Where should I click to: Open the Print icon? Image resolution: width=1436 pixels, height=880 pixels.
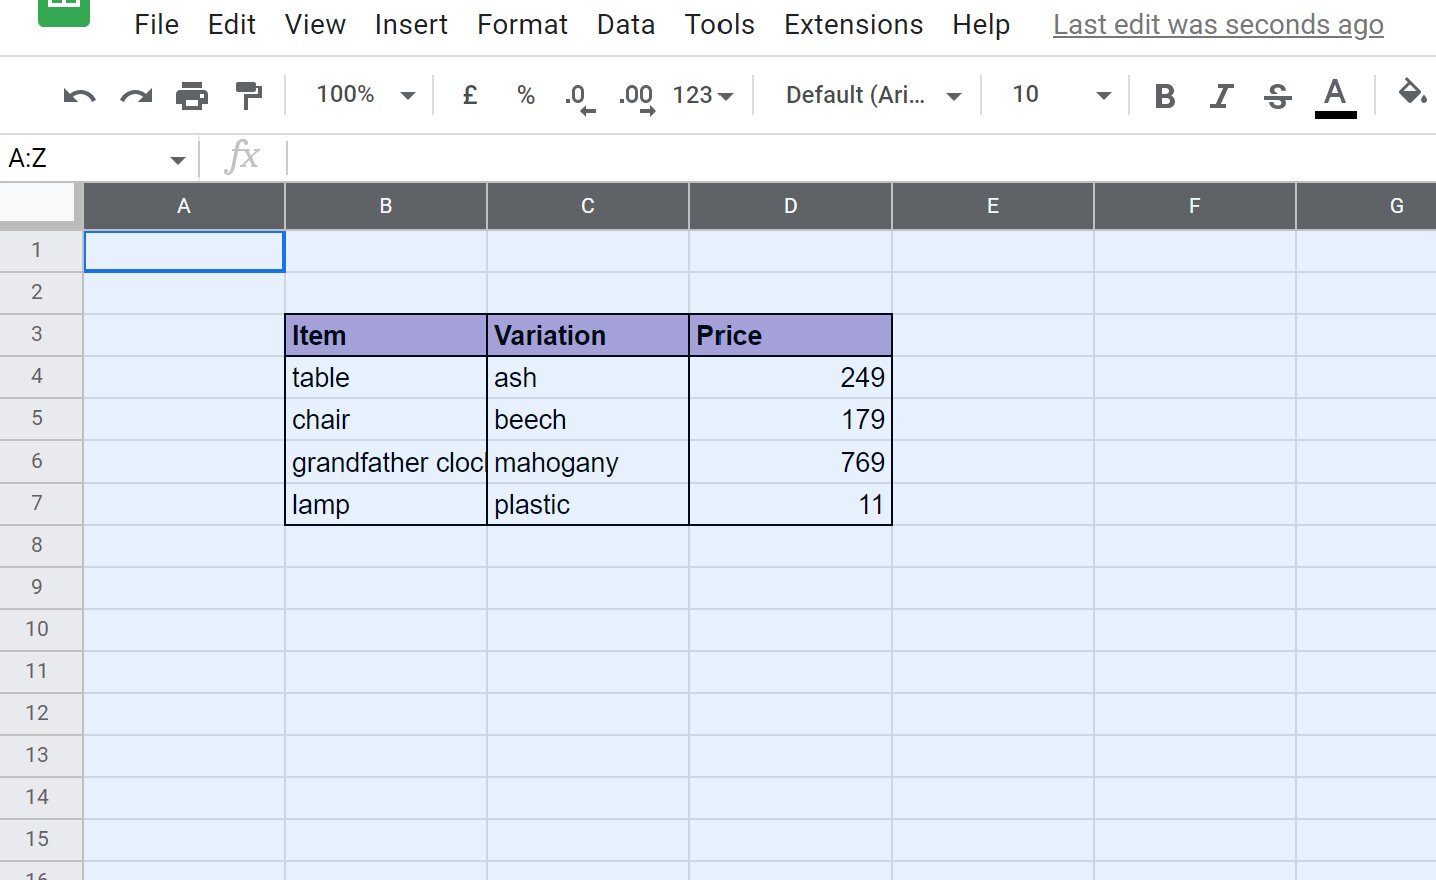coord(192,95)
